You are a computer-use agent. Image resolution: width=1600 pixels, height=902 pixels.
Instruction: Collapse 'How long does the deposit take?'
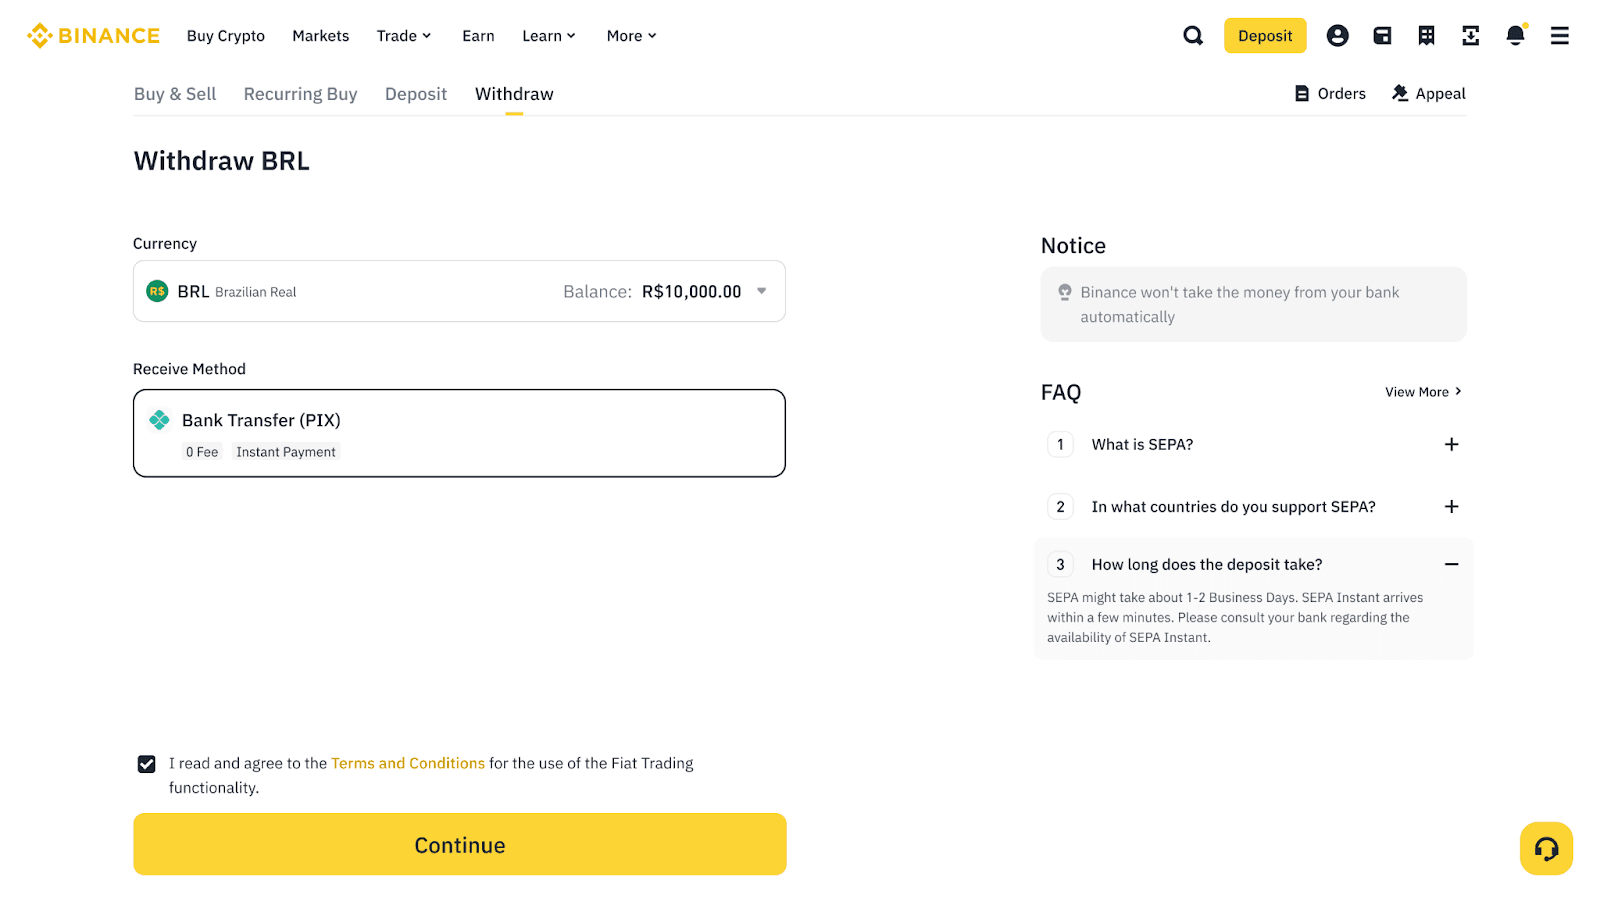pyautogui.click(x=1451, y=565)
